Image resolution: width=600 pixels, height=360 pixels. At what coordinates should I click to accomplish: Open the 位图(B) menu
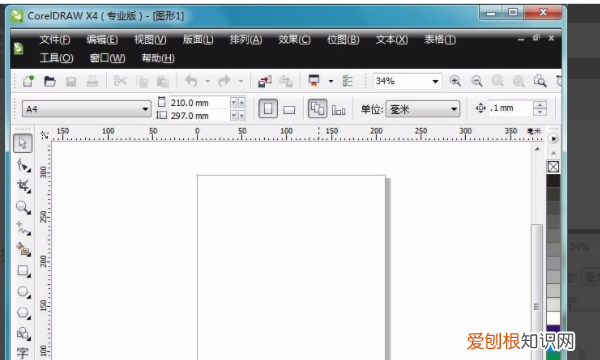tap(343, 39)
